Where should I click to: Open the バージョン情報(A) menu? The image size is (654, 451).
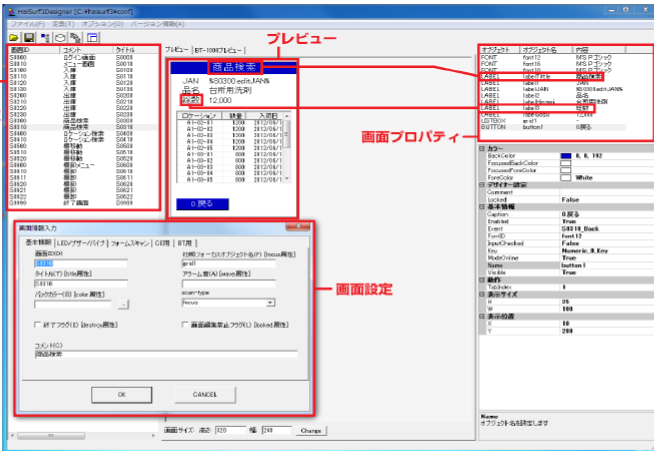(x=157, y=24)
